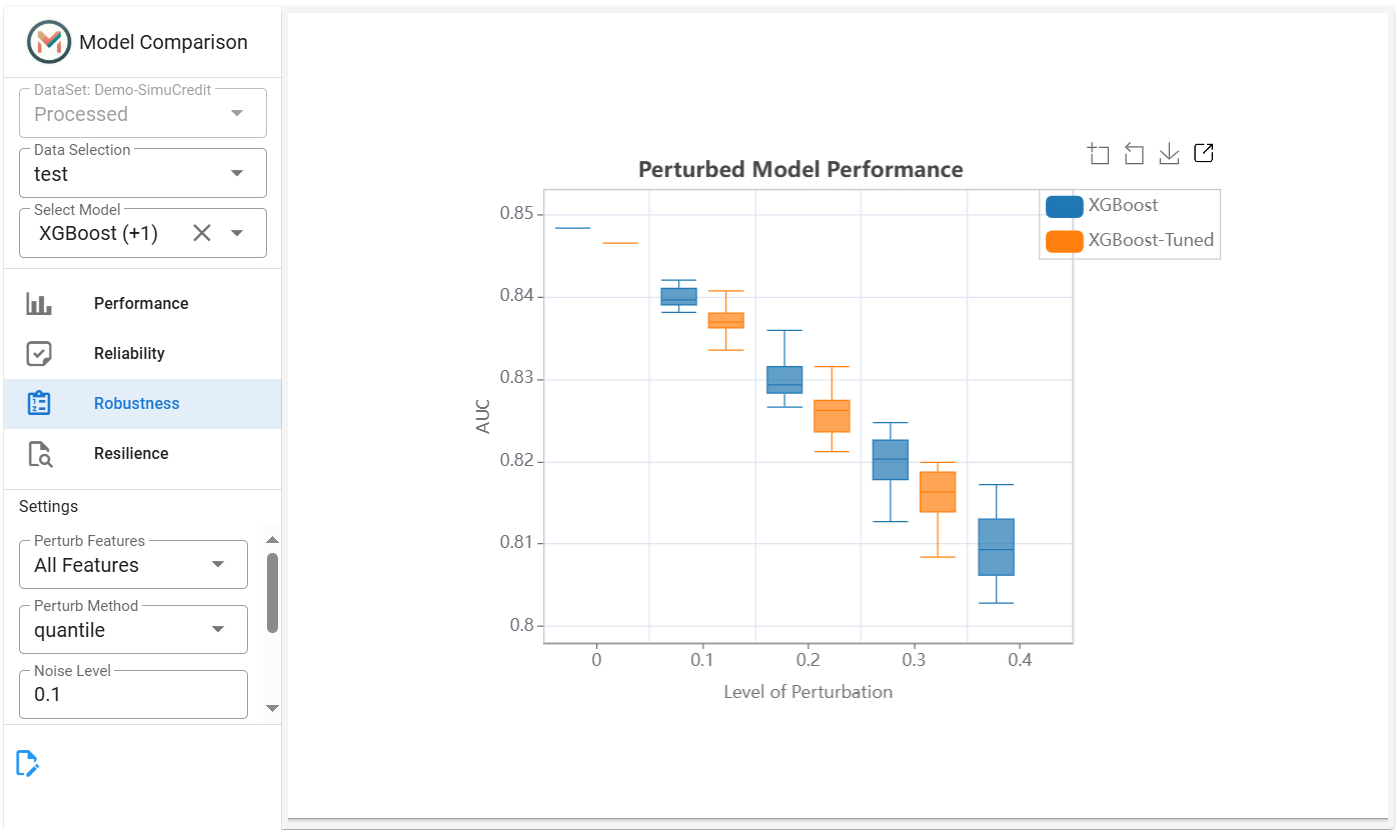Image resolution: width=1397 pixels, height=834 pixels.
Task: Toggle XGBoost-Tuned series in legend
Action: point(1130,241)
